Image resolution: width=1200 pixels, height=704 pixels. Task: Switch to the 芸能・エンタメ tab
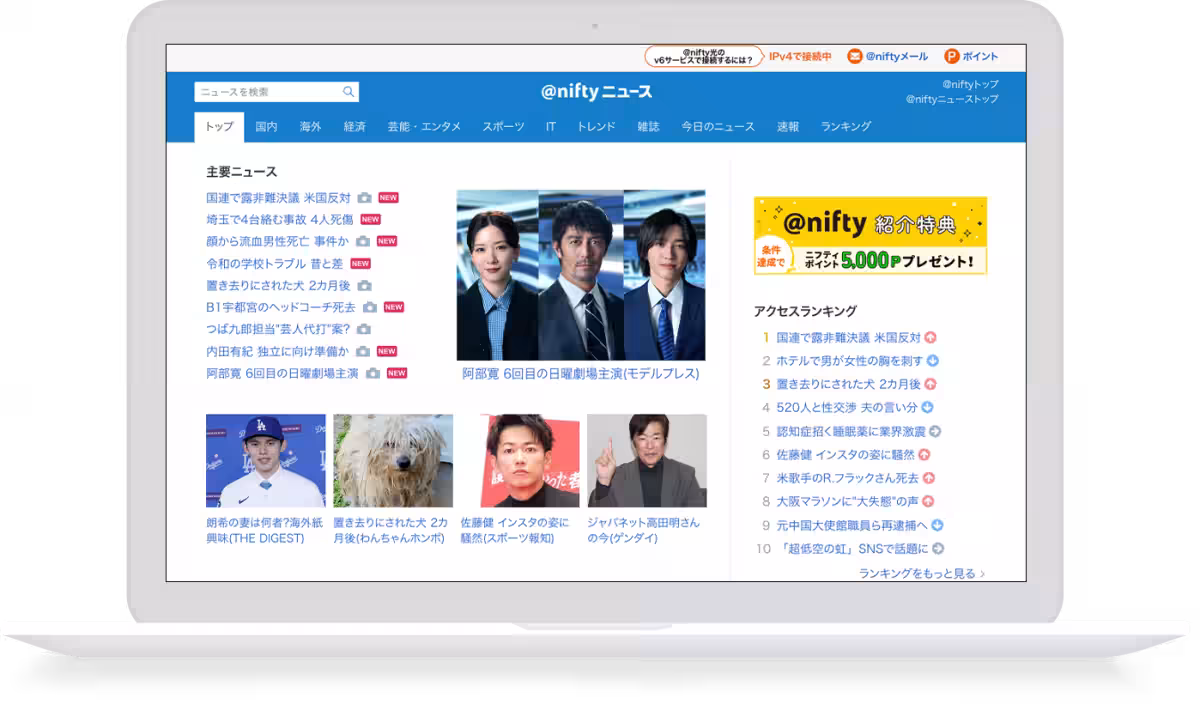tap(424, 127)
